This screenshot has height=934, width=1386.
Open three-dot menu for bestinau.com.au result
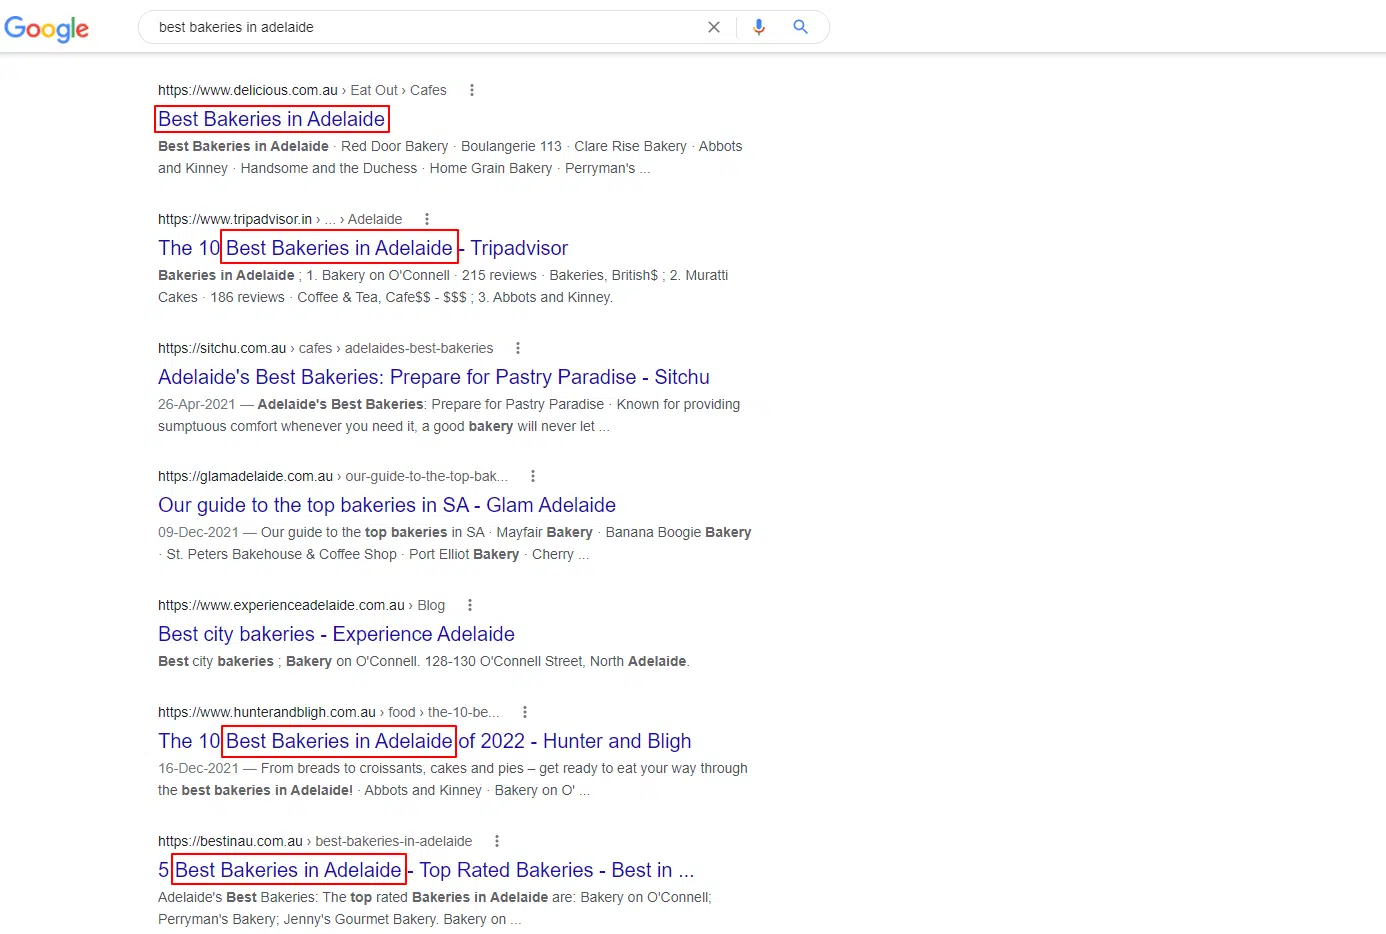(x=497, y=841)
